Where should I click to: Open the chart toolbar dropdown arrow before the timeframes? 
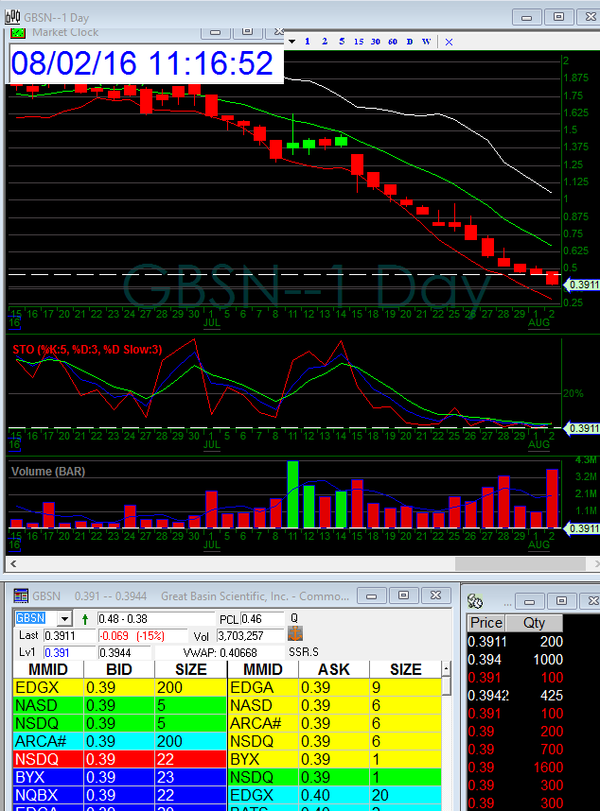click(x=291, y=42)
